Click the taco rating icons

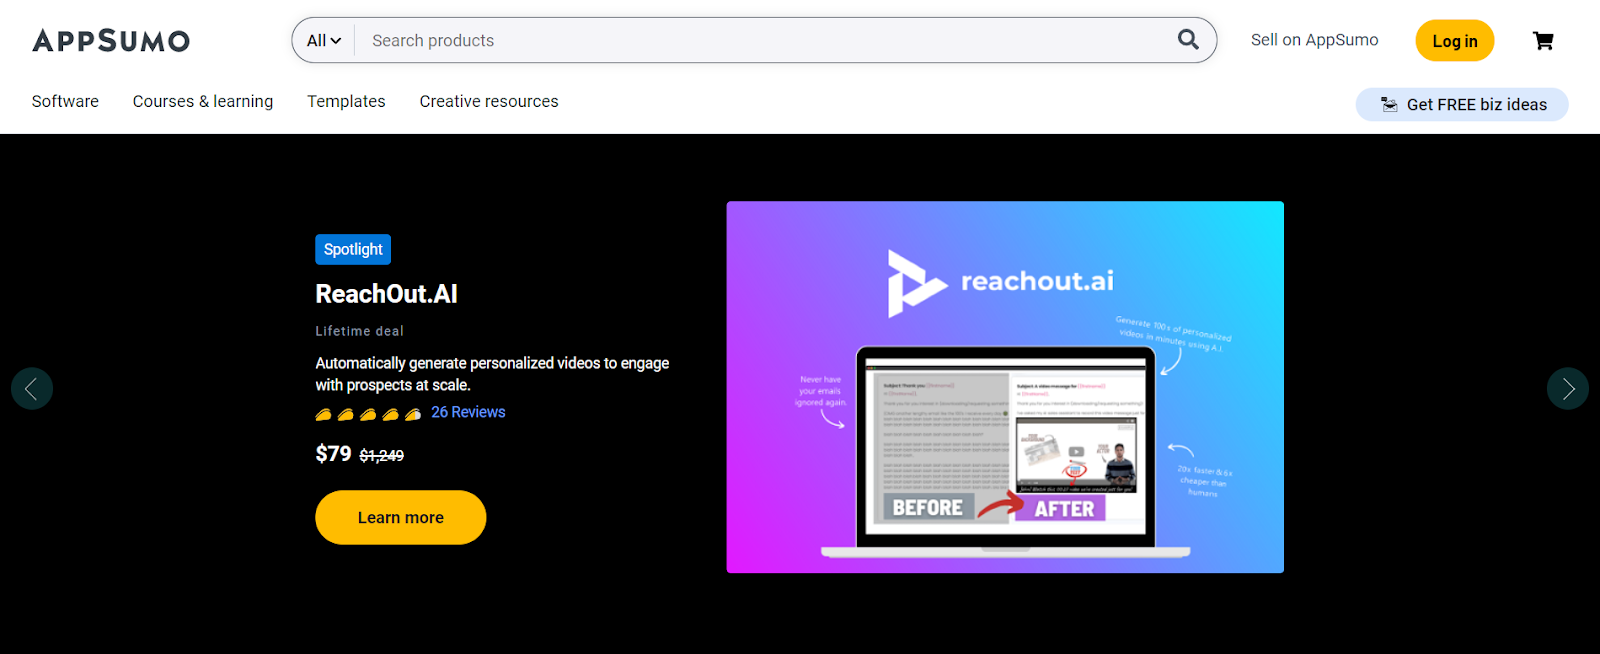pyautogui.click(x=368, y=414)
